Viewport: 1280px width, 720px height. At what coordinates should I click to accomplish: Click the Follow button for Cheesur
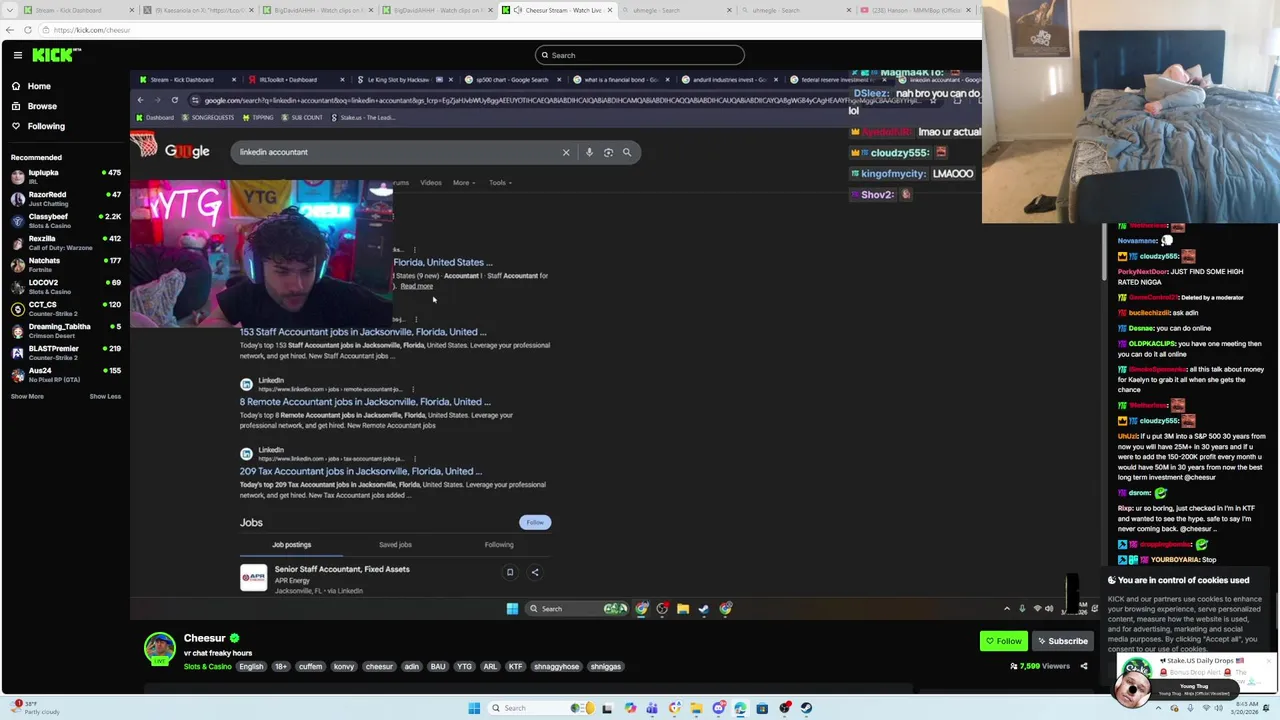click(1003, 641)
